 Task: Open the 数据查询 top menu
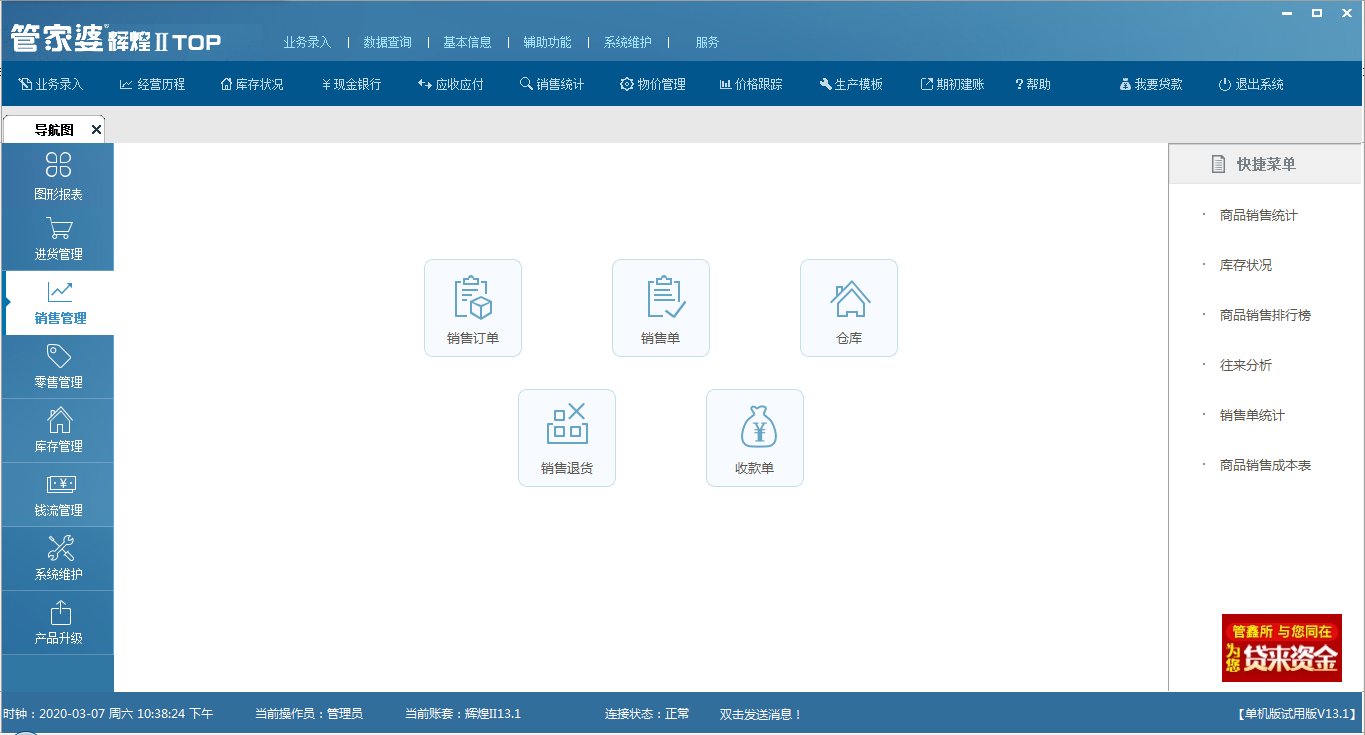(387, 43)
